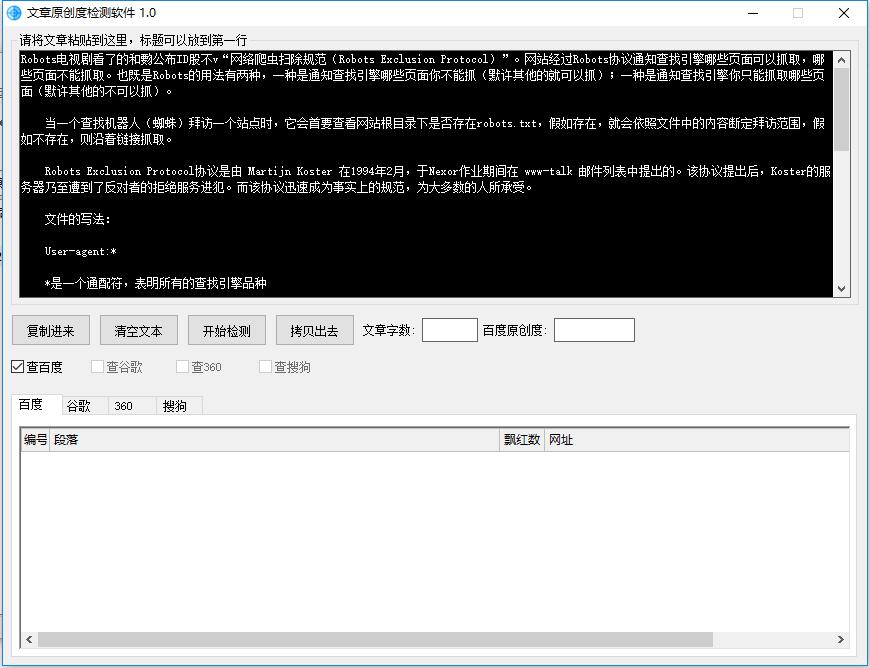
Task: Click inside the black article text area
Action: pos(426,174)
